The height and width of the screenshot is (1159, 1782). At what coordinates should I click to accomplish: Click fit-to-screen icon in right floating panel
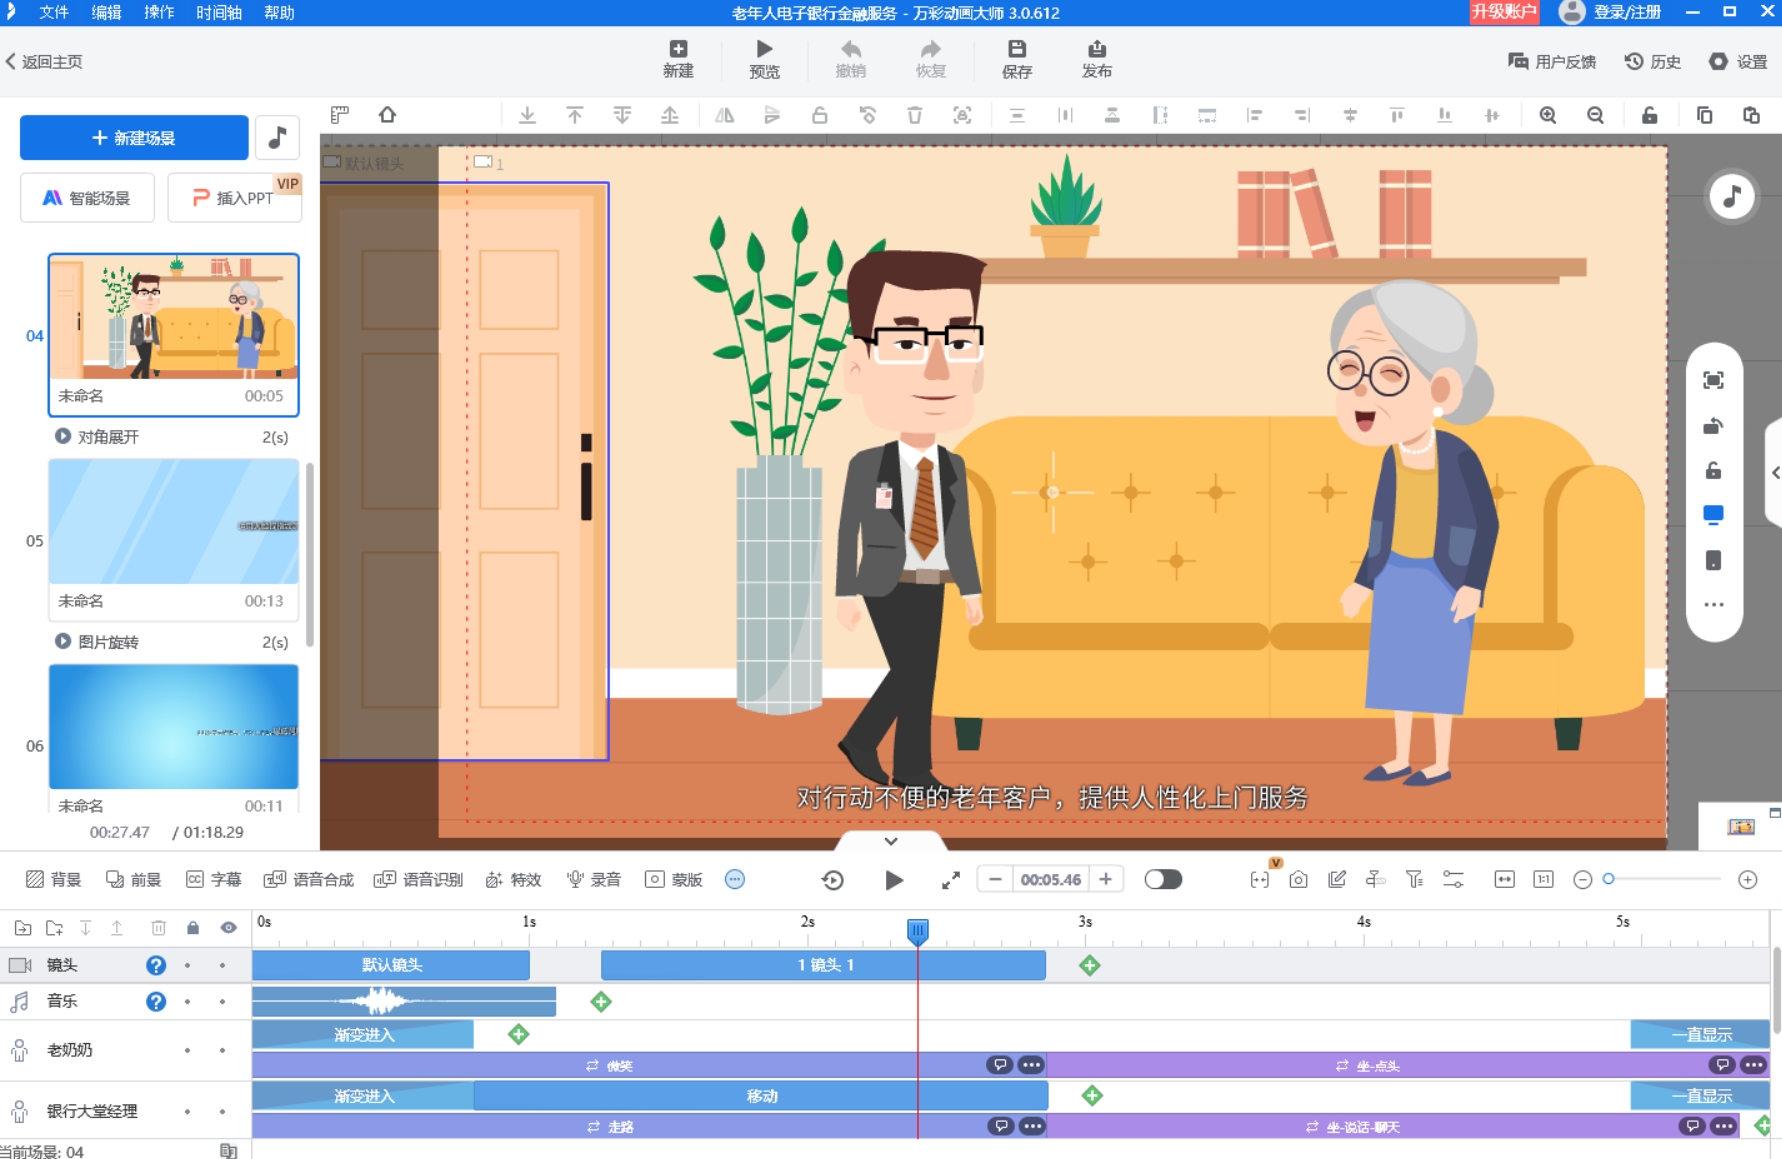point(1713,380)
